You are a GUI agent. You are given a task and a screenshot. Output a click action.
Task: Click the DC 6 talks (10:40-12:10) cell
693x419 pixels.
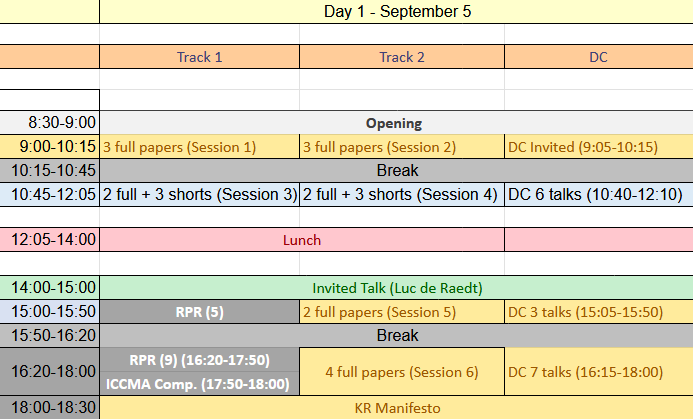(x=599, y=194)
